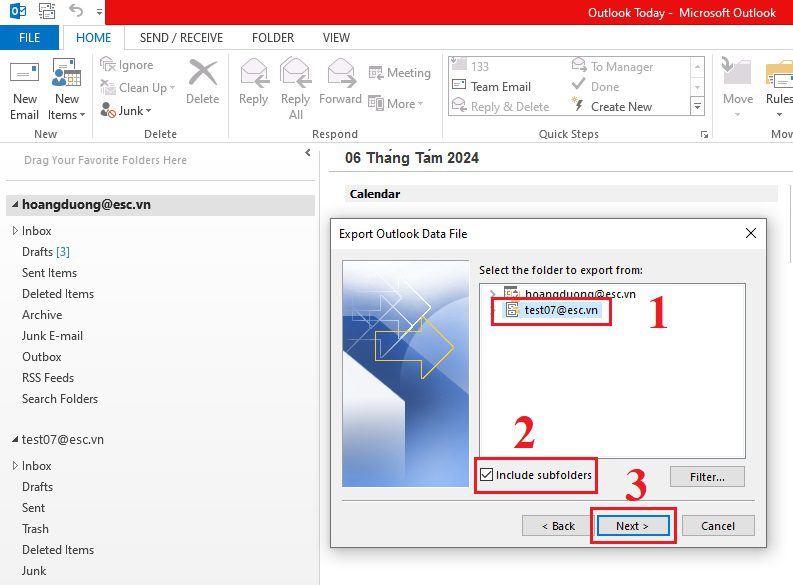Select hoangduong@esc.vn in the export dialog

580,293
